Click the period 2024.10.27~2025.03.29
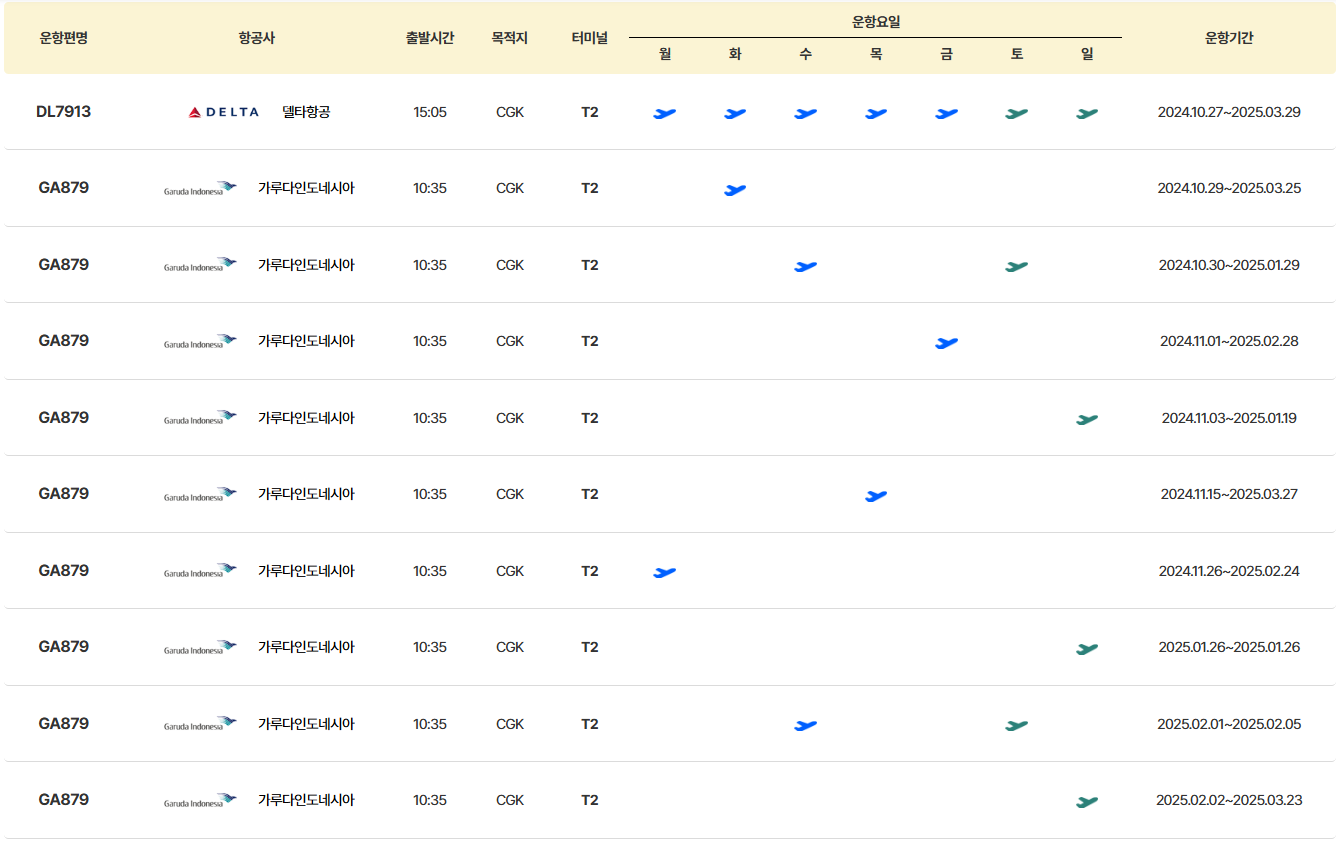Image resolution: width=1336 pixels, height=842 pixels. point(1229,112)
